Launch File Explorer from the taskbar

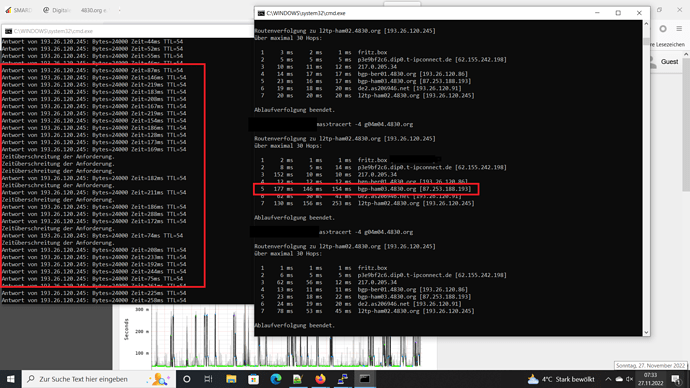231,379
